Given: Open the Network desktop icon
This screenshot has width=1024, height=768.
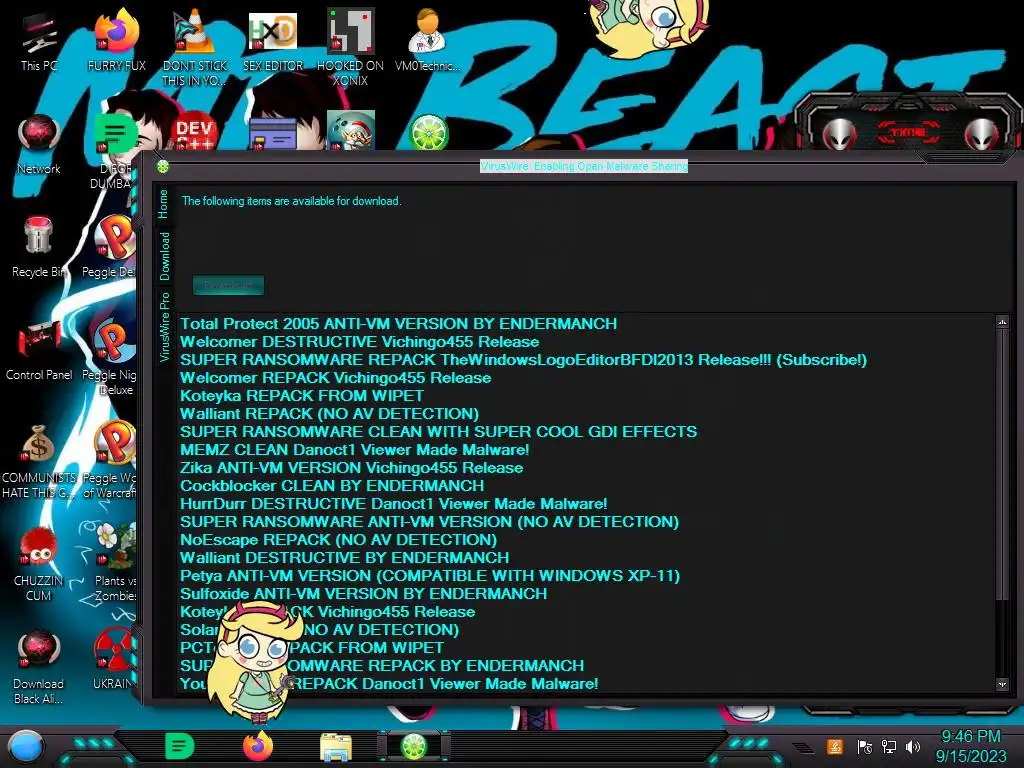Looking at the screenshot, I should tap(39, 144).
